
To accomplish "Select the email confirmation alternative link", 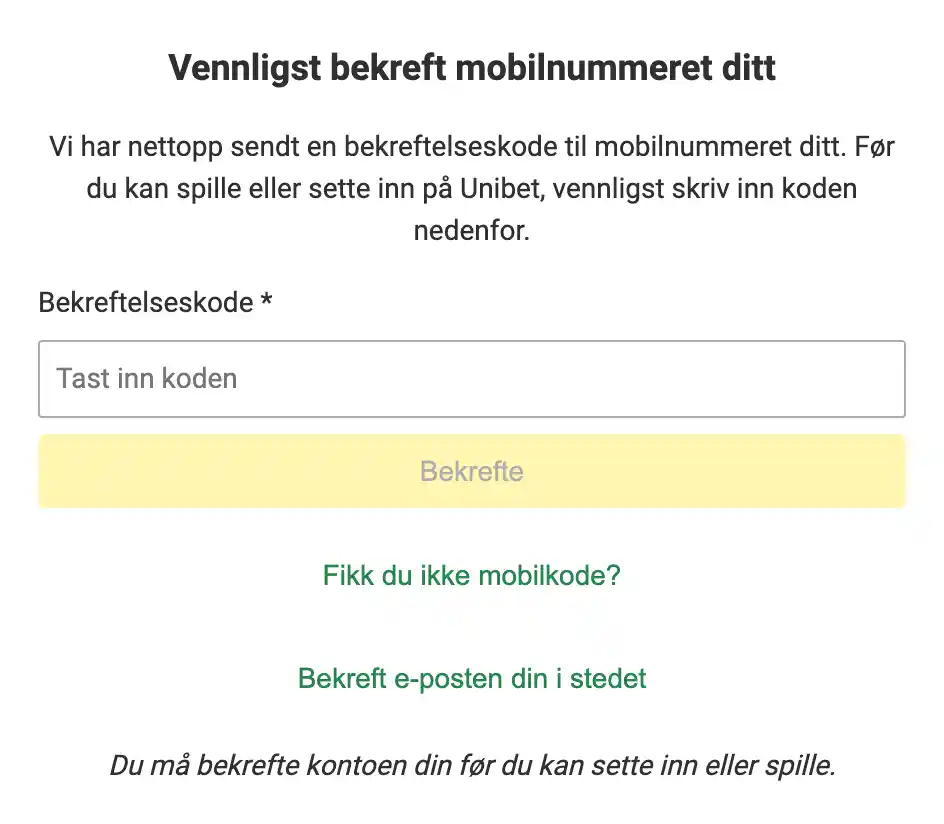I will click(x=471, y=678).
